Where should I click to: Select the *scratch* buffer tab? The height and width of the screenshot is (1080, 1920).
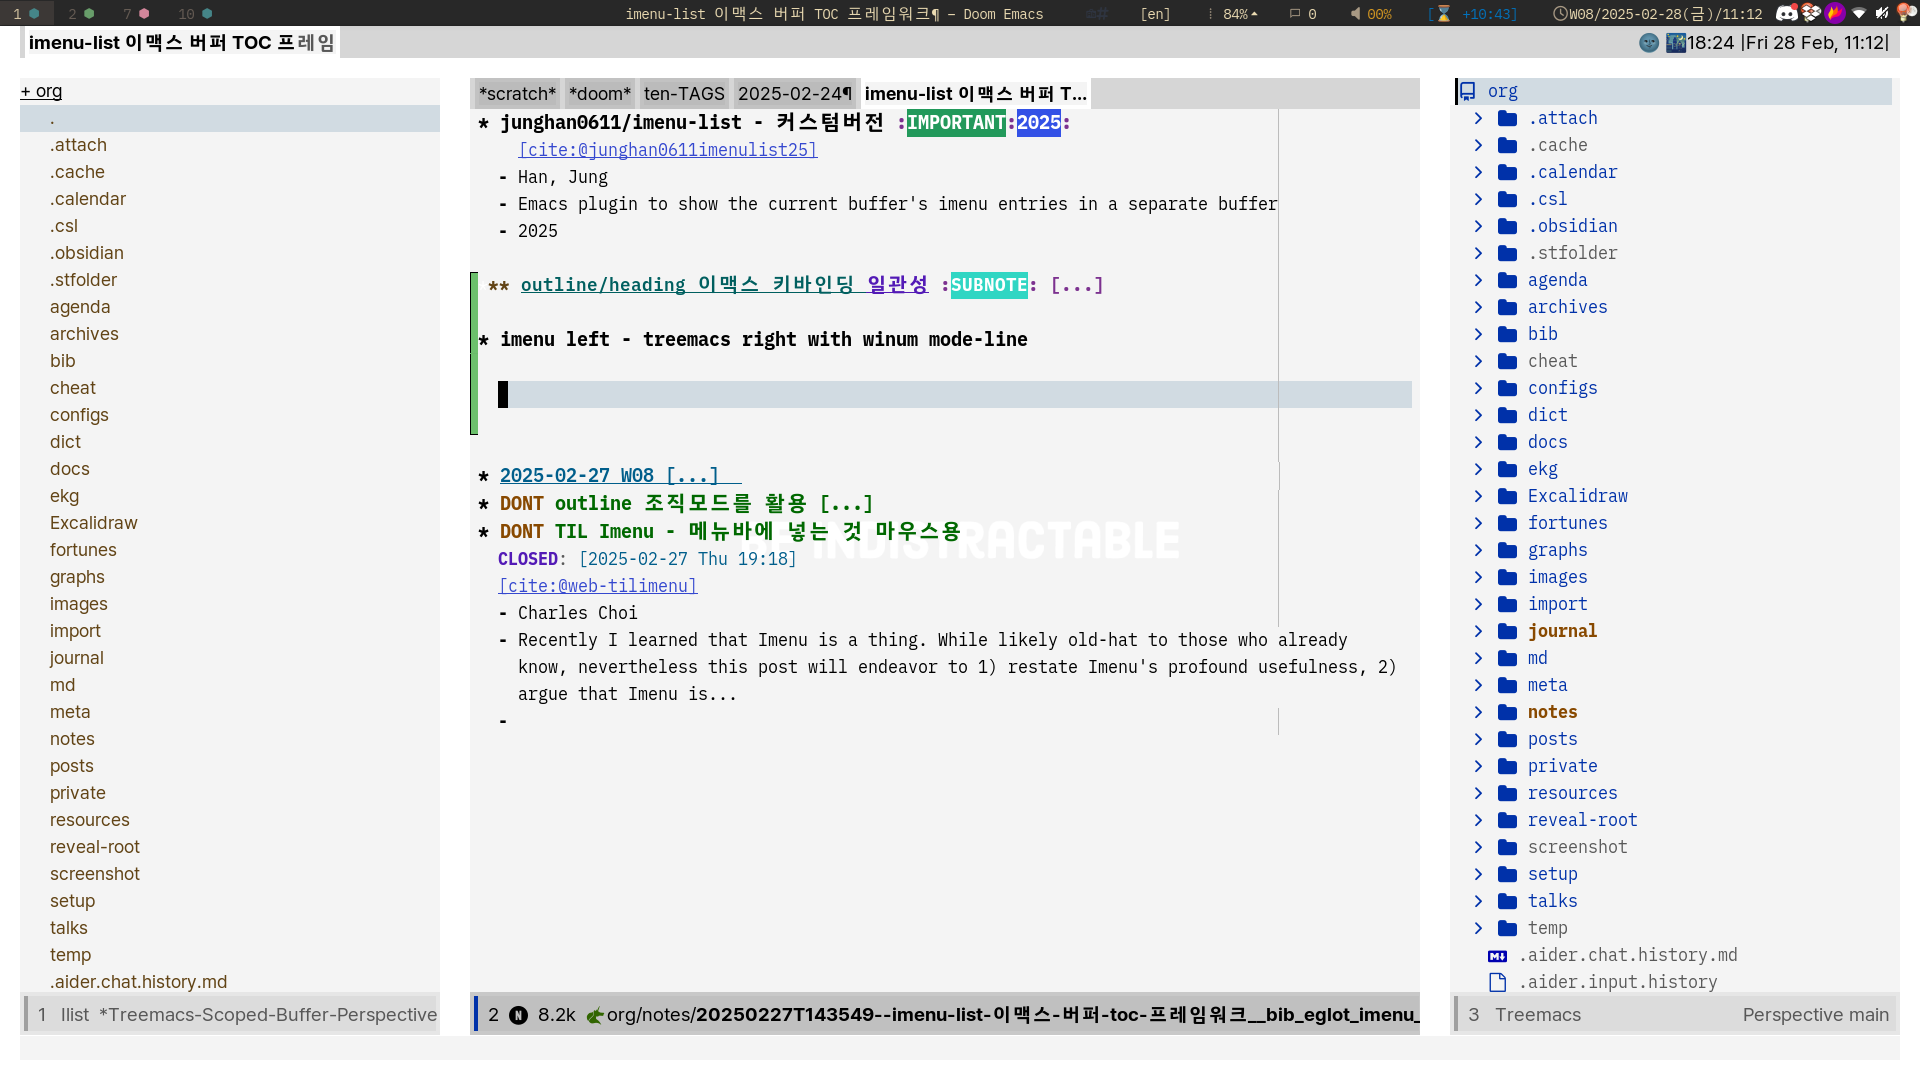point(517,94)
